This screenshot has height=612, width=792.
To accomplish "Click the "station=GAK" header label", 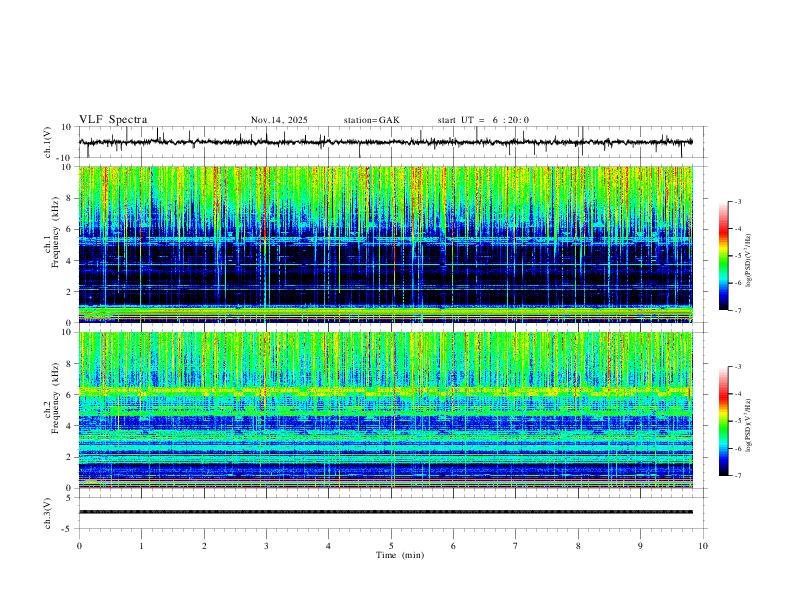I will tap(371, 120).
